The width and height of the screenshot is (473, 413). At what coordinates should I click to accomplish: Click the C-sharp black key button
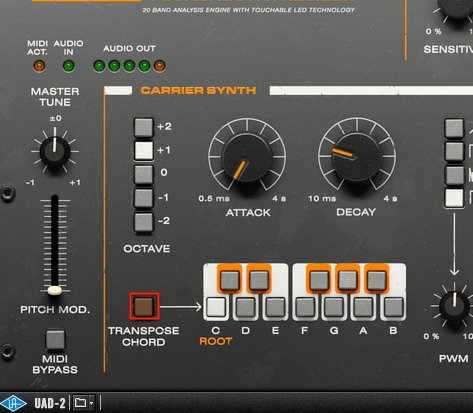(230, 279)
